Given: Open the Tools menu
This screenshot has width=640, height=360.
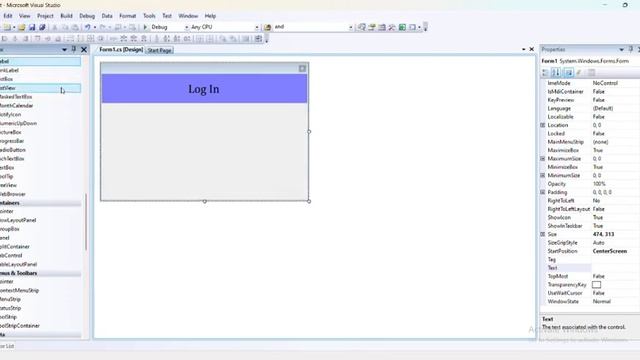Looking at the screenshot, I should pos(149,16).
